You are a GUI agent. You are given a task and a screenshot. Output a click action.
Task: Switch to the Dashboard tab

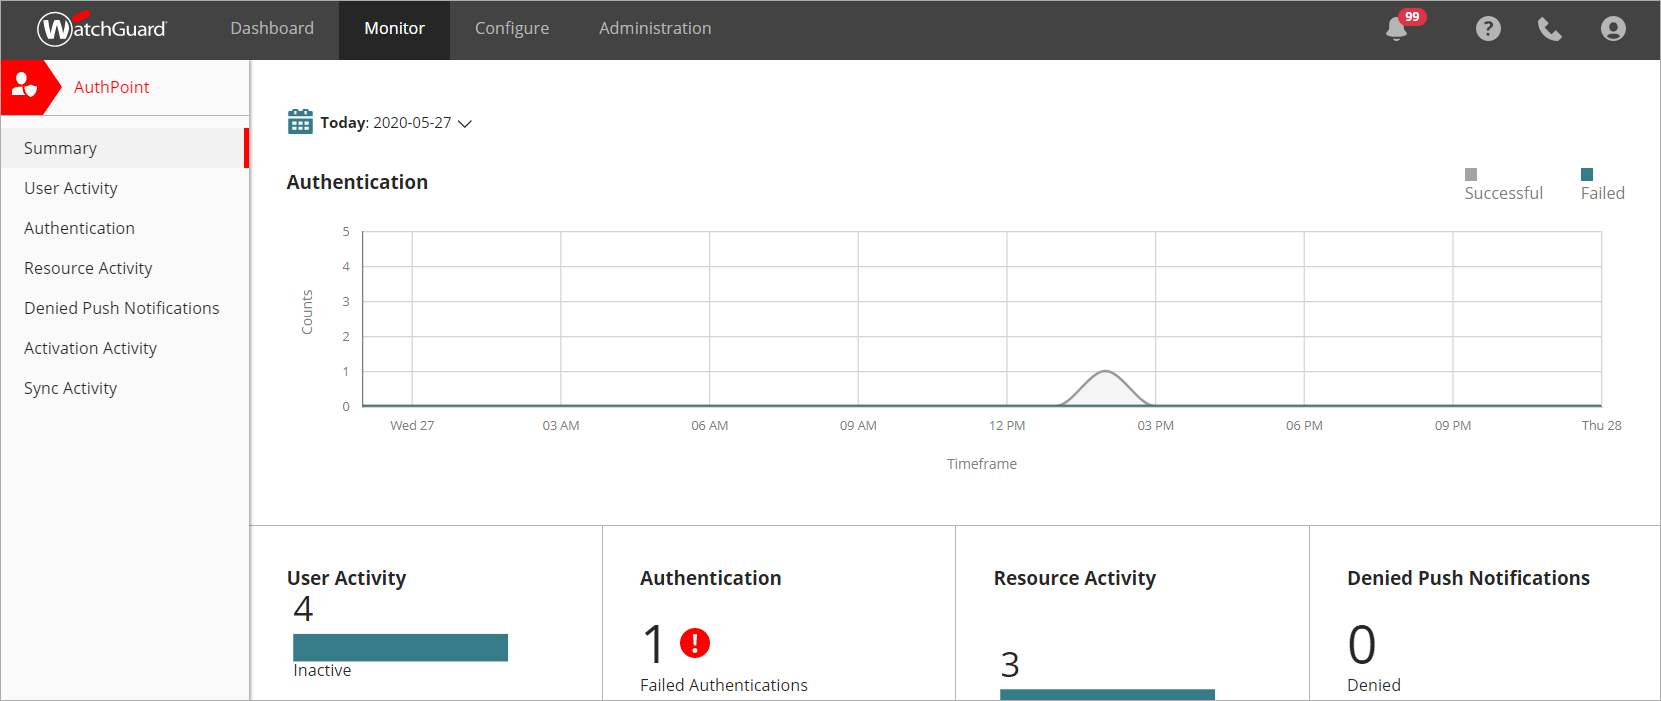coord(272,29)
